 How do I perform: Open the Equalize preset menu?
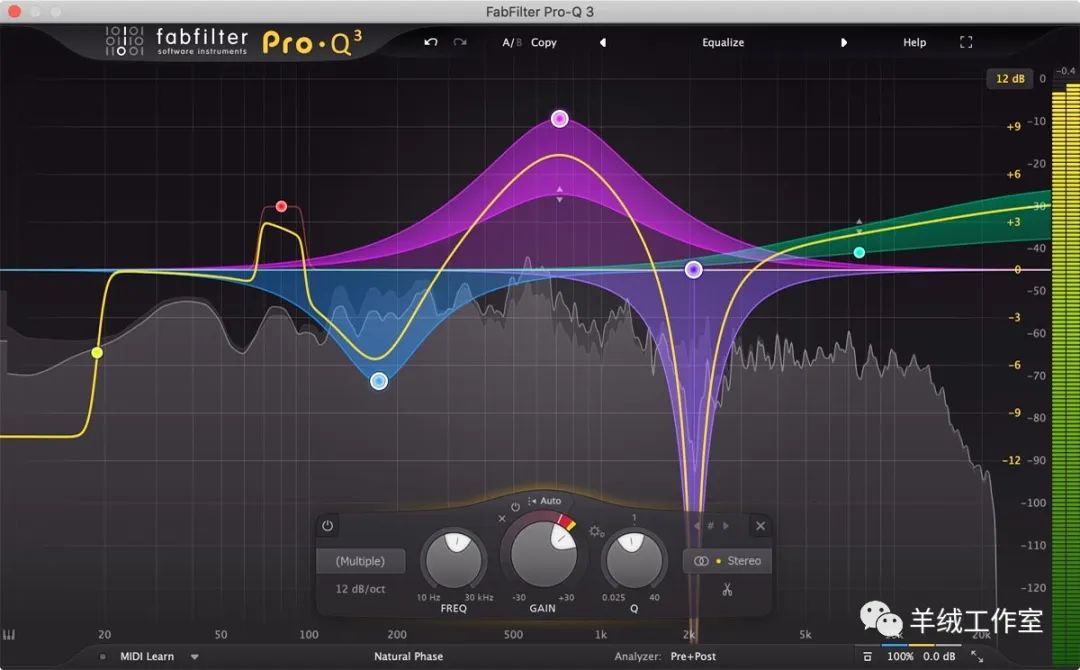pyautogui.click(x=722, y=43)
